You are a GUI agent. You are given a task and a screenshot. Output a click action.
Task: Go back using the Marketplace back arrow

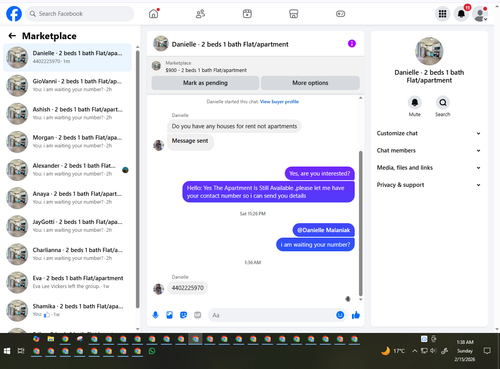[12, 36]
